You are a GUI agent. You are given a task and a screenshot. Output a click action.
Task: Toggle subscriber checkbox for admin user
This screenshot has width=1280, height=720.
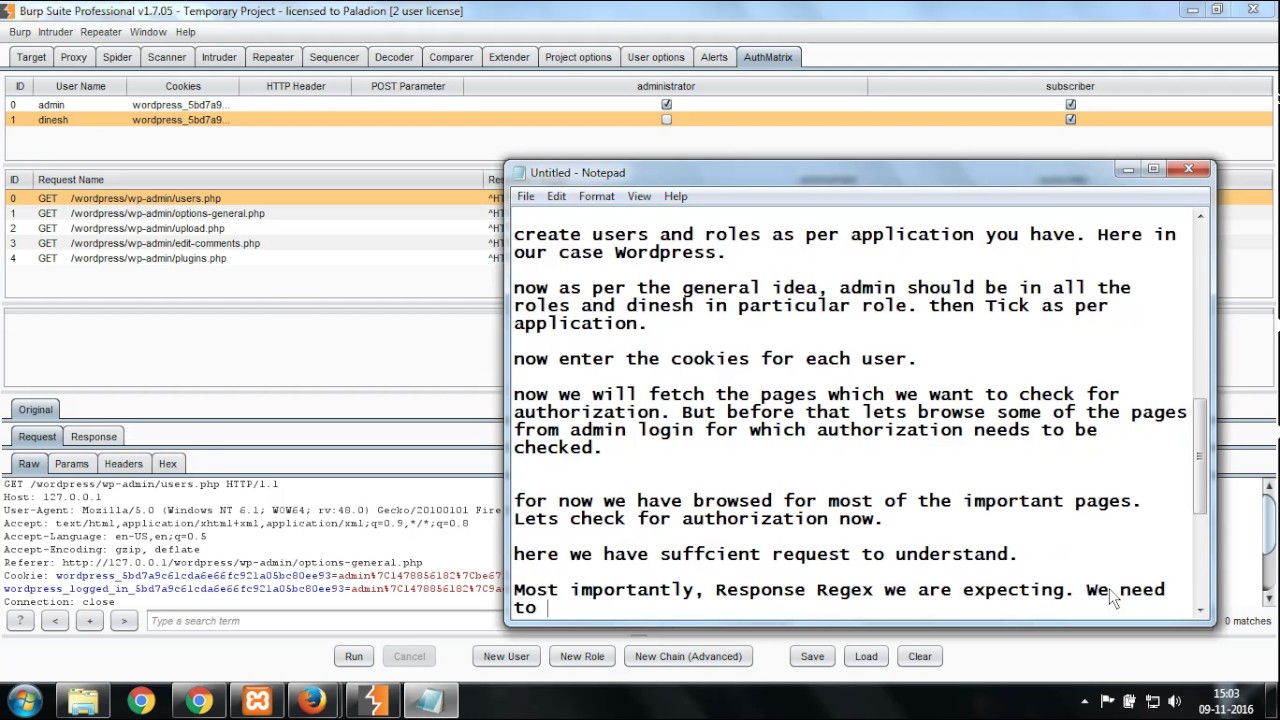pos(1070,104)
